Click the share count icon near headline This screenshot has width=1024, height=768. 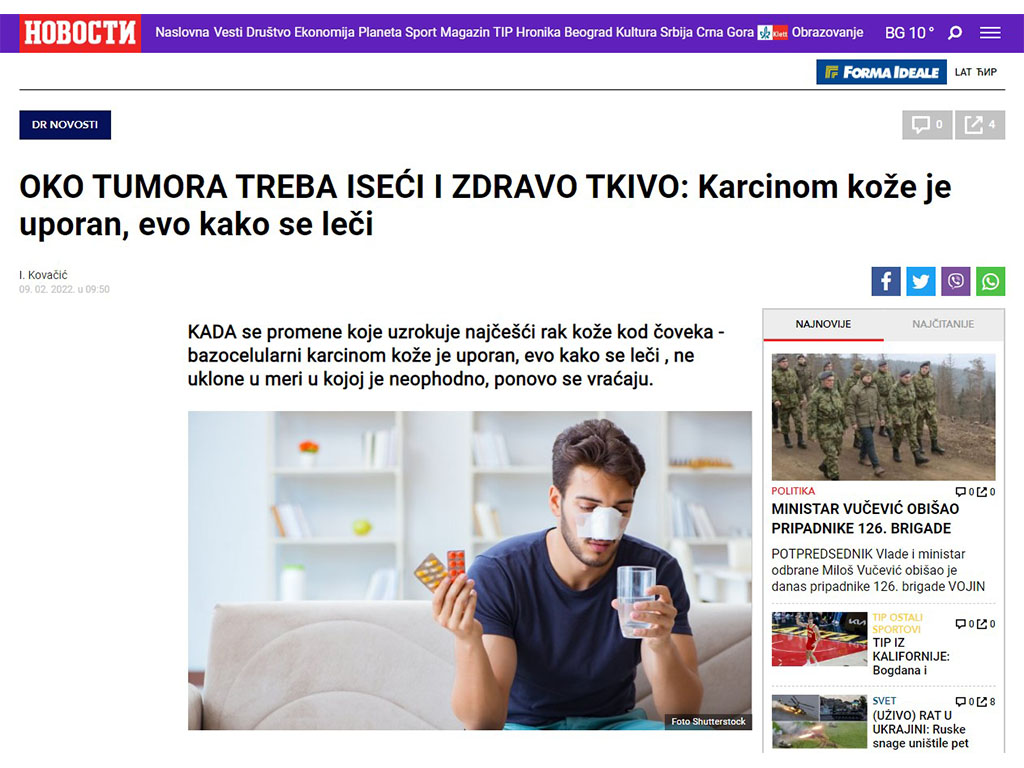tap(980, 125)
